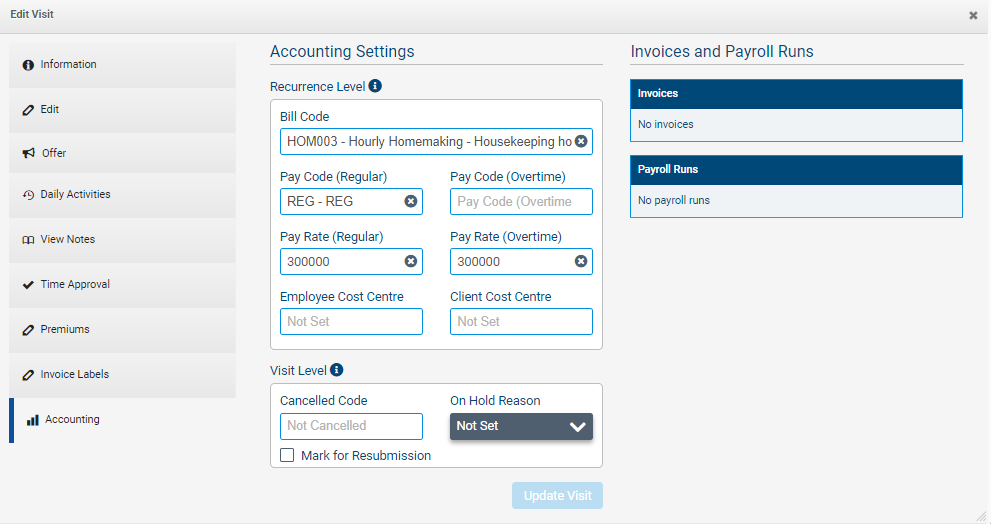Switch to the Time Approval tab

[122, 285]
